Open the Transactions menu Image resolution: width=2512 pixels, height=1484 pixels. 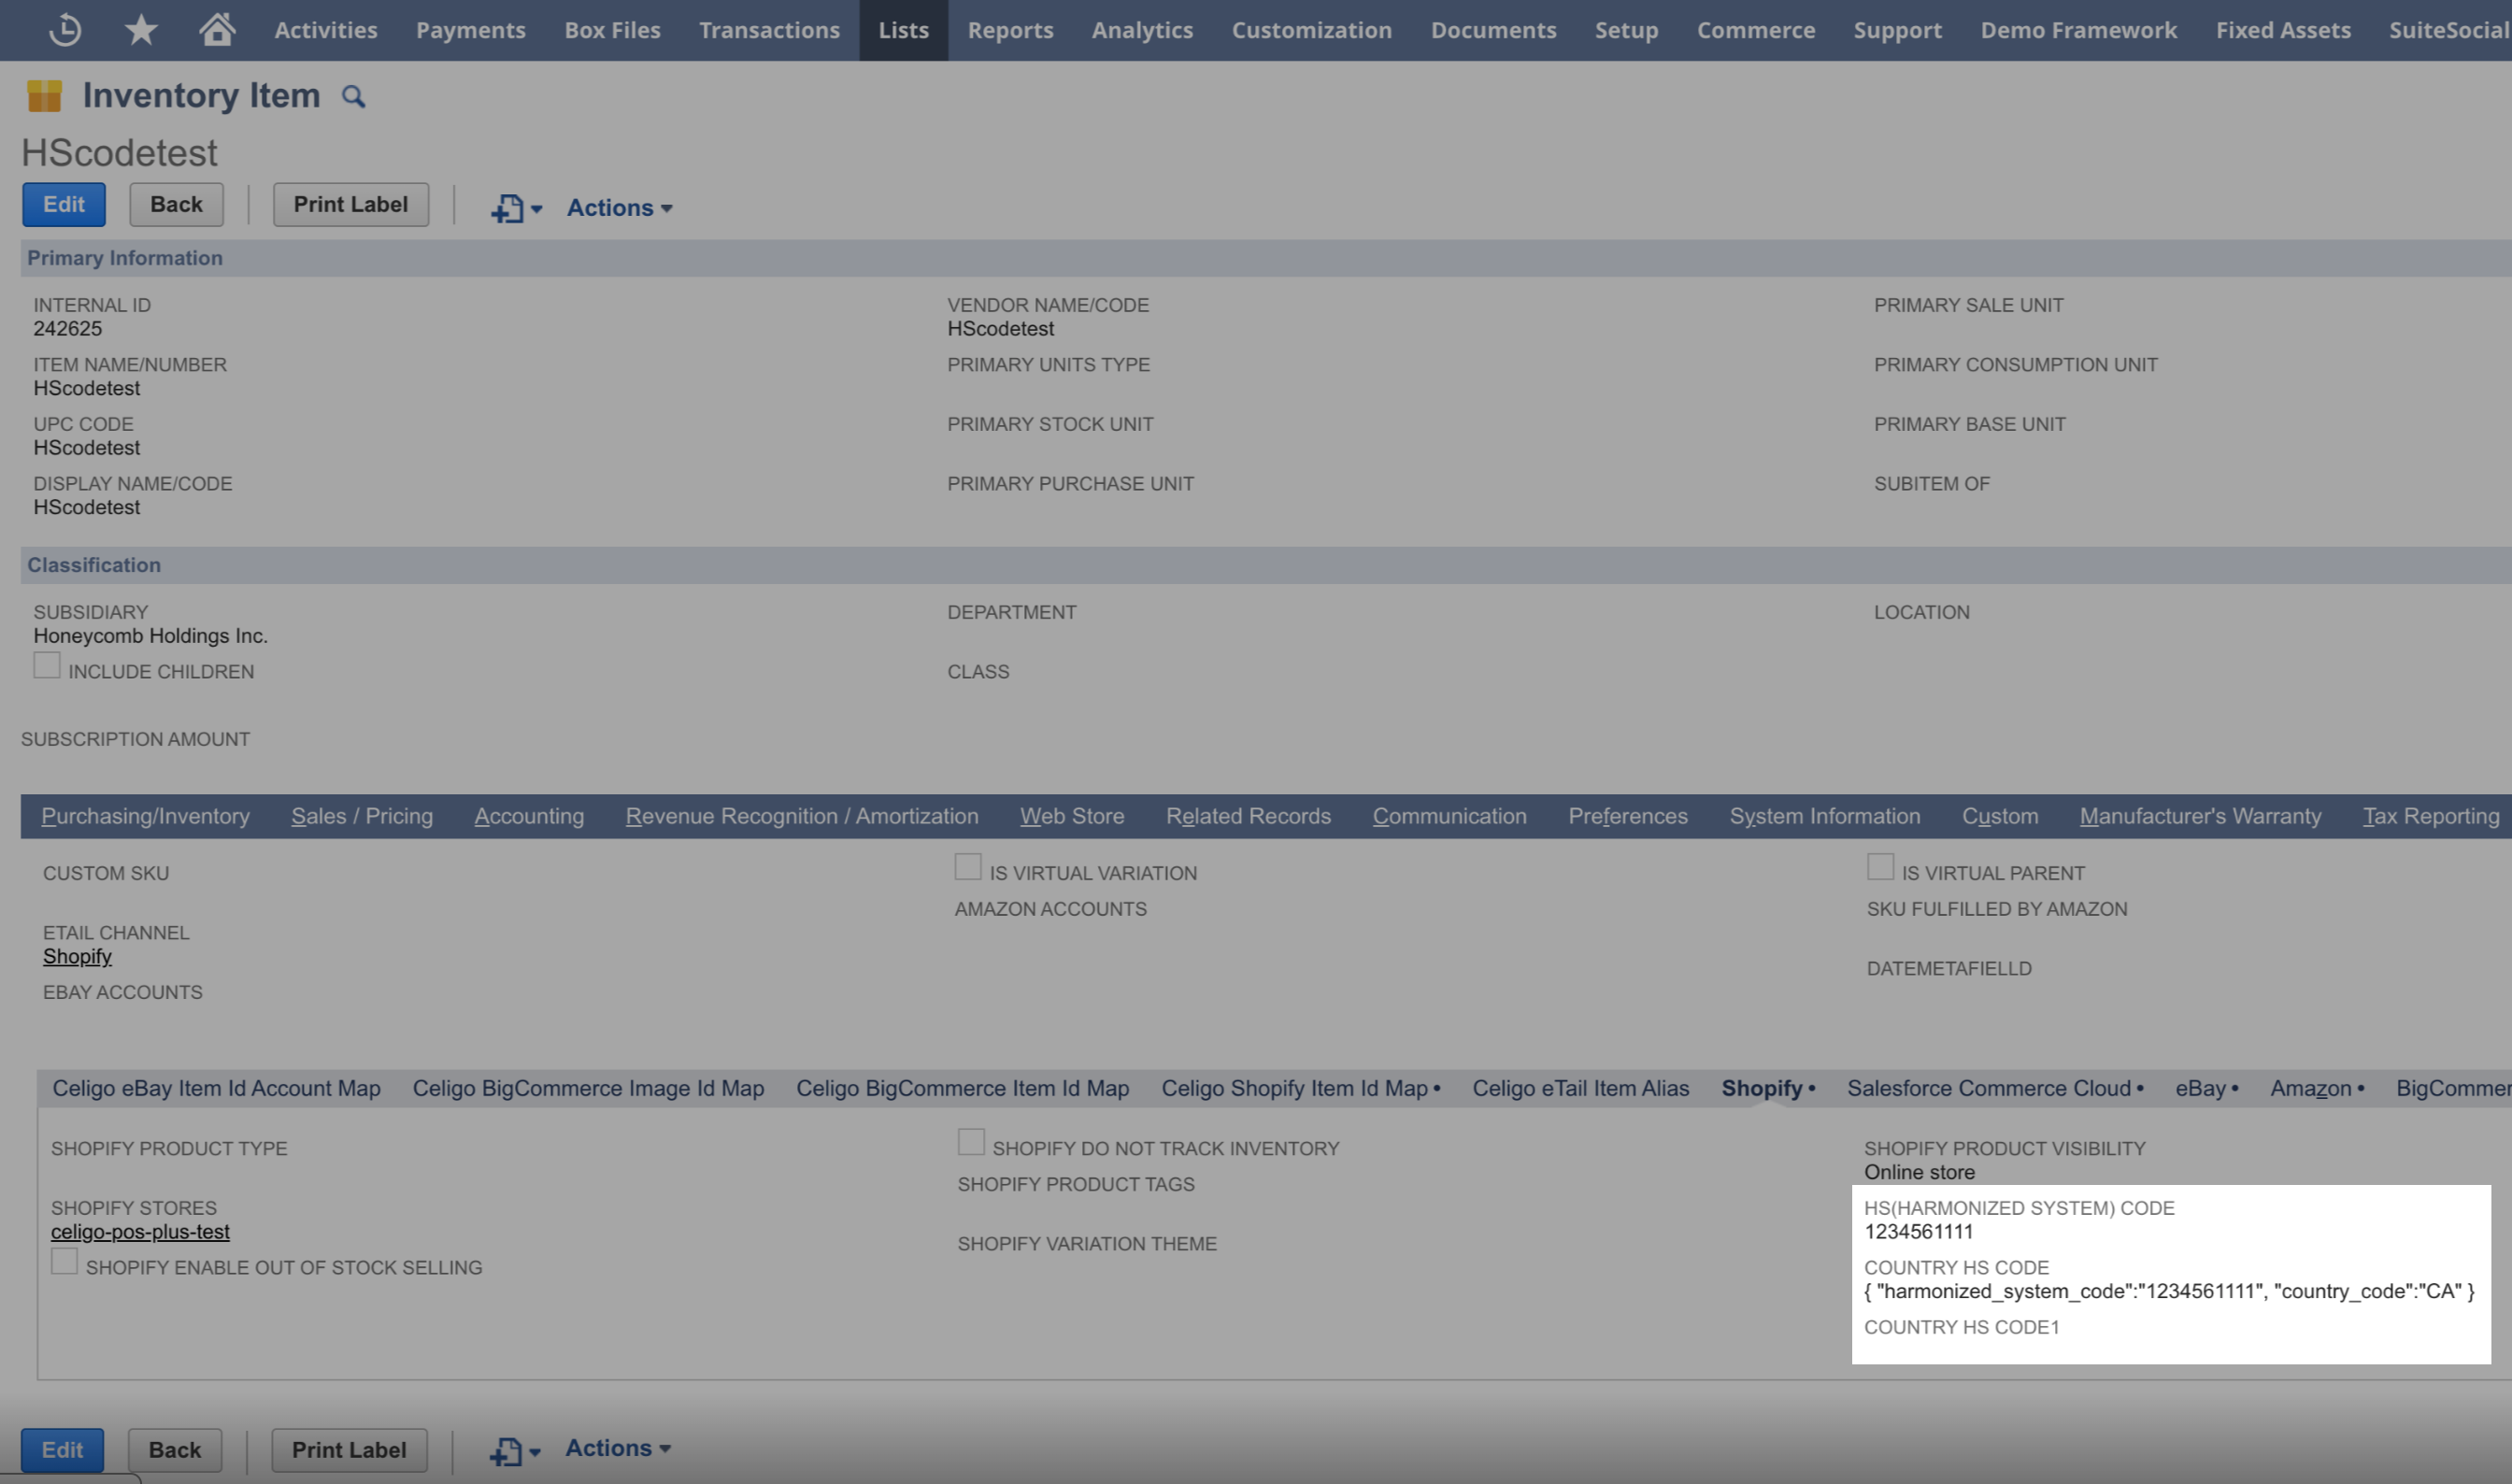pos(769,30)
